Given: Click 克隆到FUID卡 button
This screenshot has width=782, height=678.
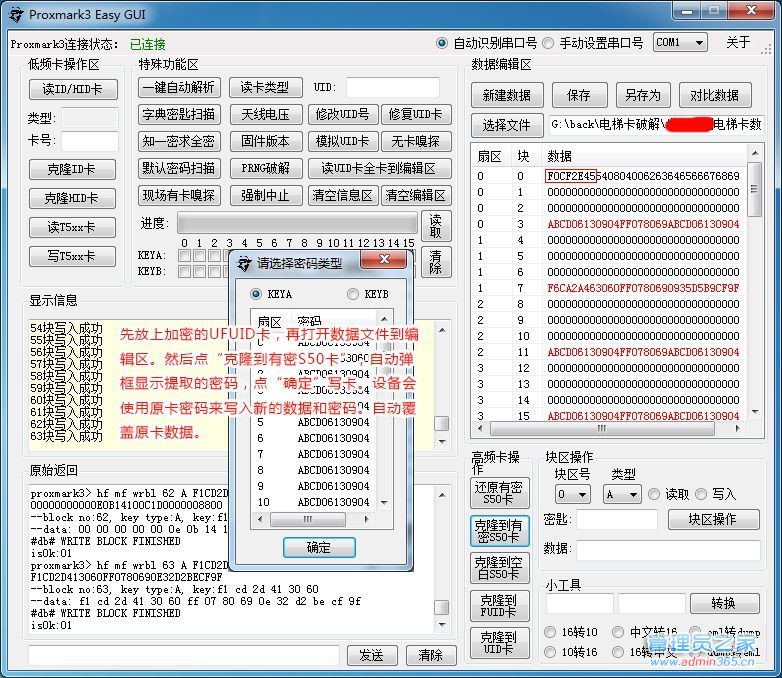Looking at the screenshot, I should (499, 606).
